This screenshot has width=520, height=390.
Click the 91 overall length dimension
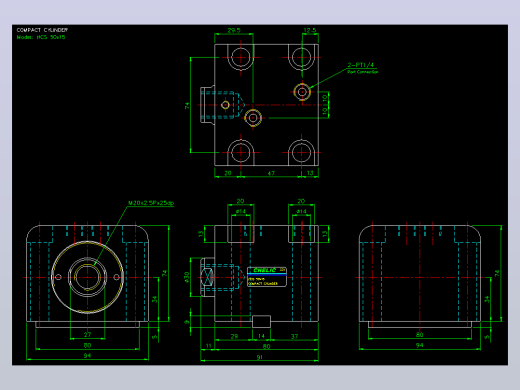click(x=260, y=357)
